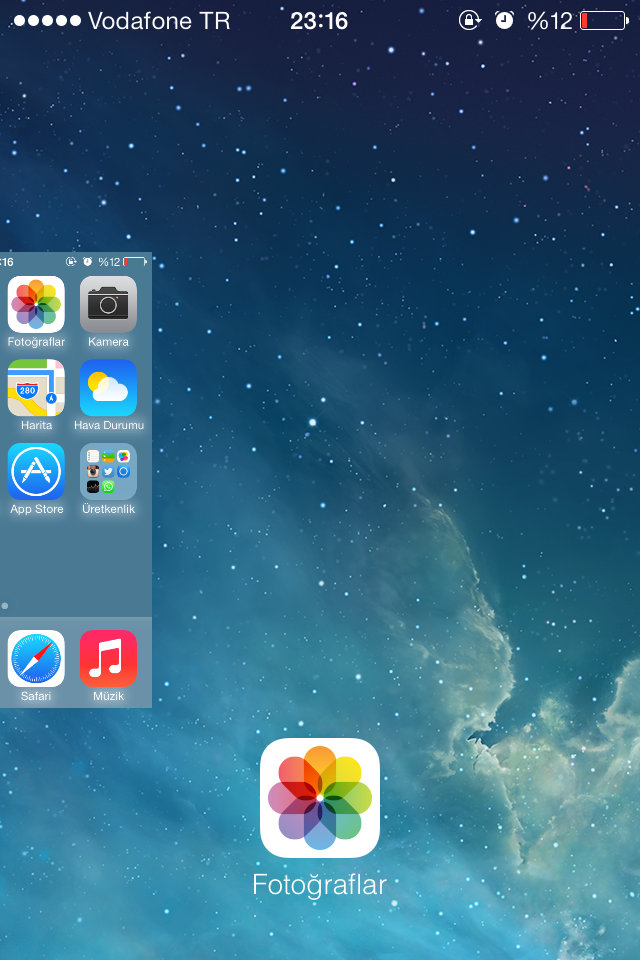This screenshot has height=960, width=640.
Task: Tap the small preview's alarm icon
Action: pos(88,261)
